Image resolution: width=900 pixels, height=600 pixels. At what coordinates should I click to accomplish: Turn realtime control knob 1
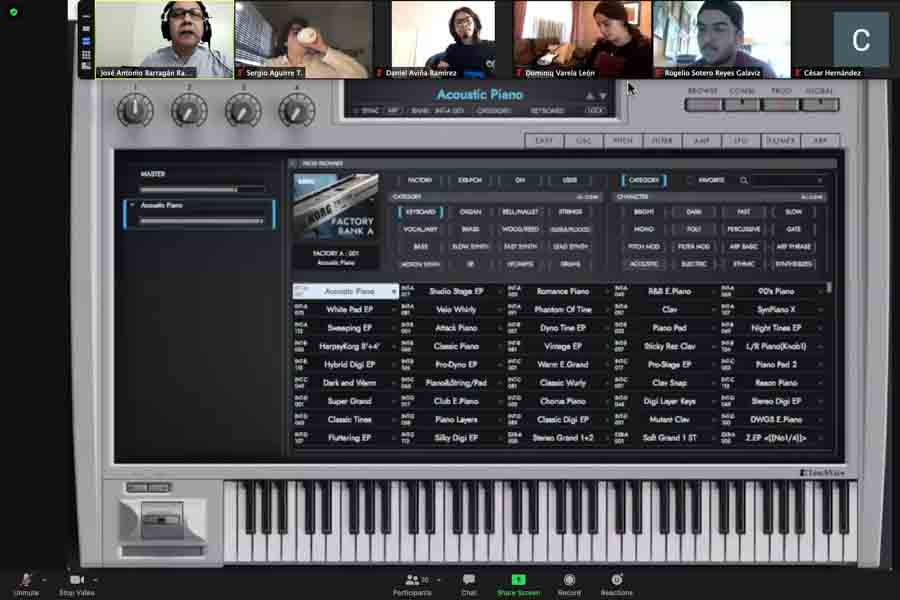135,110
